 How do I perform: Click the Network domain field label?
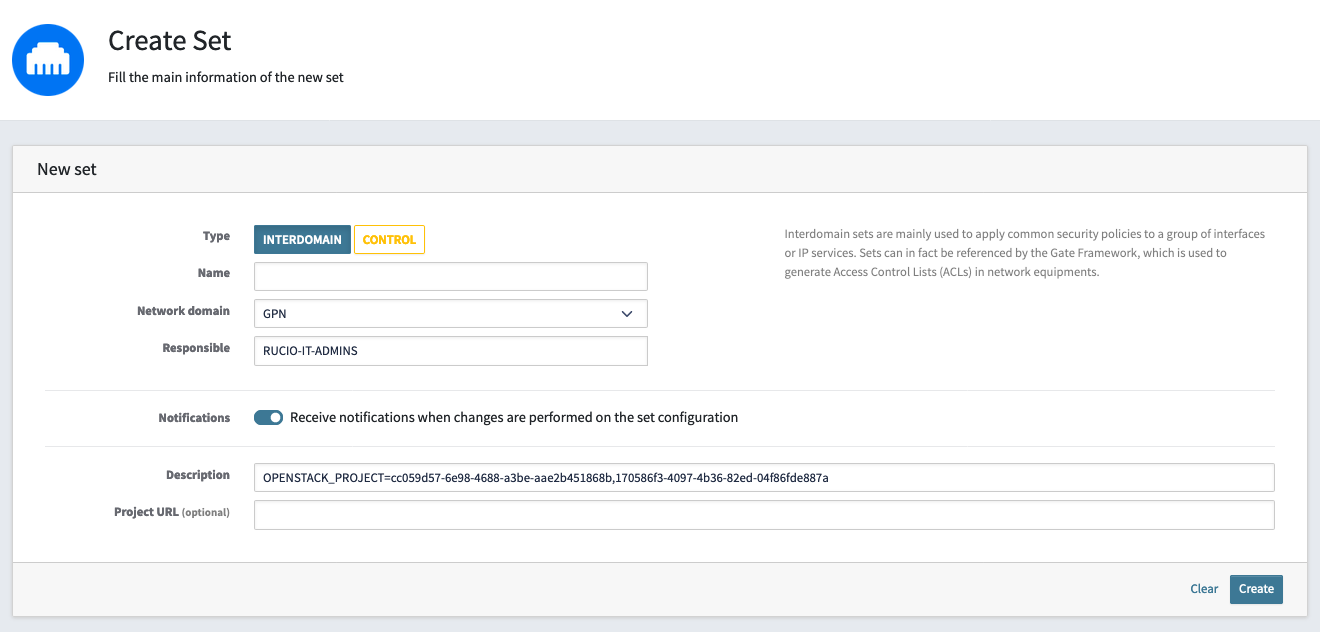pyautogui.click(x=183, y=311)
